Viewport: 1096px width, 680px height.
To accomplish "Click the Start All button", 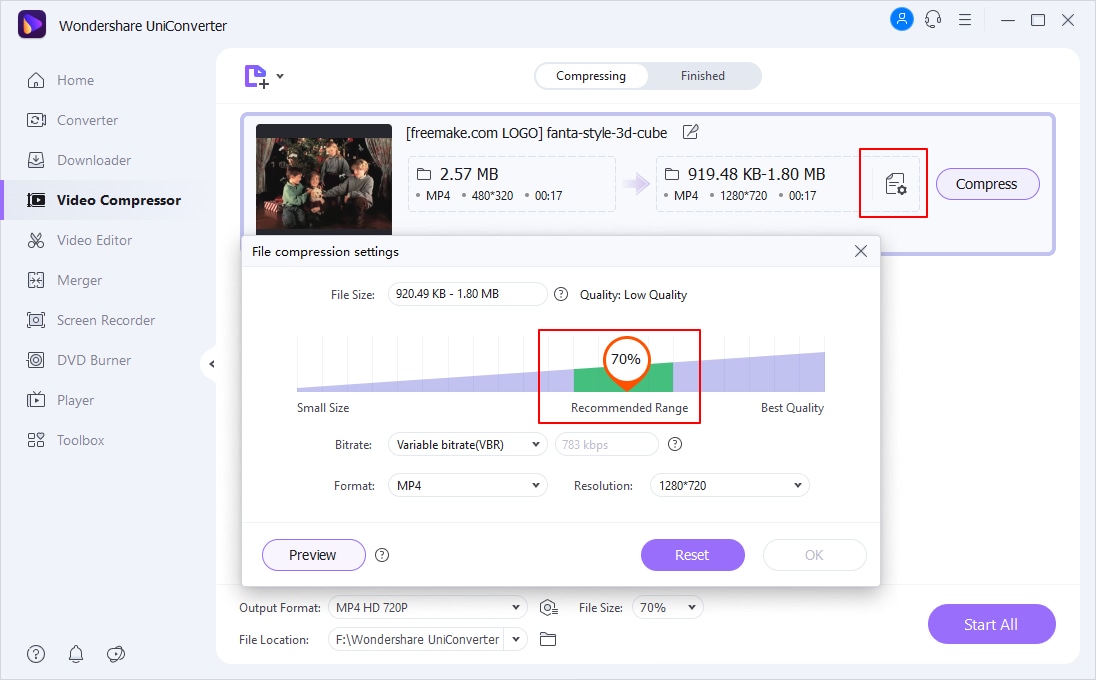I will point(991,624).
